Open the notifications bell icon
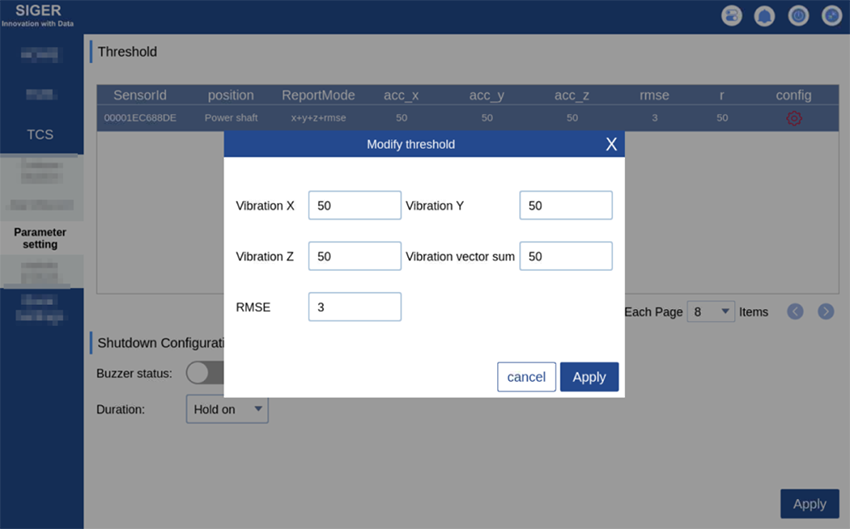 [765, 16]
